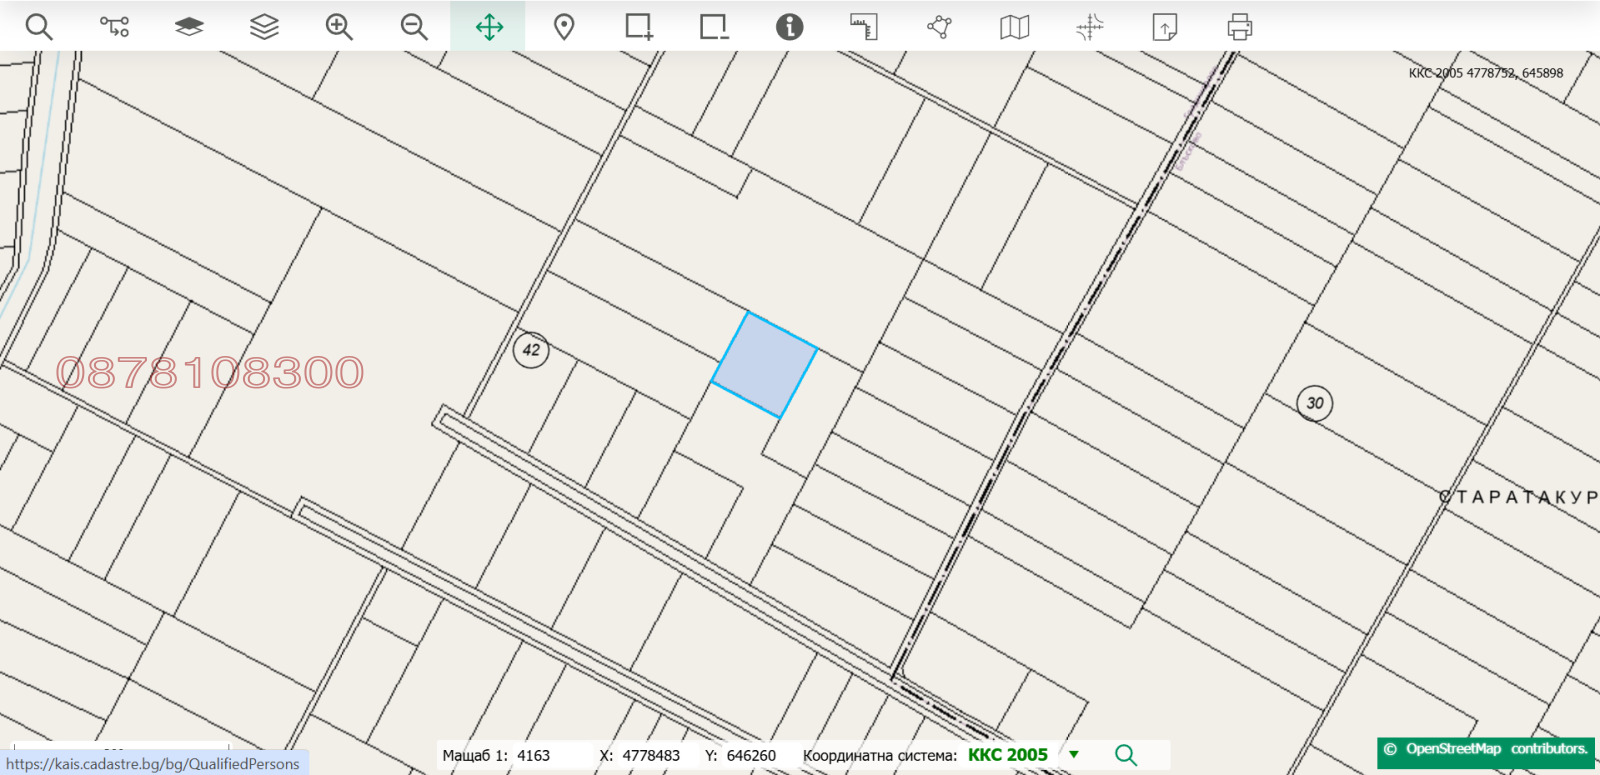Open the folded map tool
1600x775 pixels.
[1014, 27]
